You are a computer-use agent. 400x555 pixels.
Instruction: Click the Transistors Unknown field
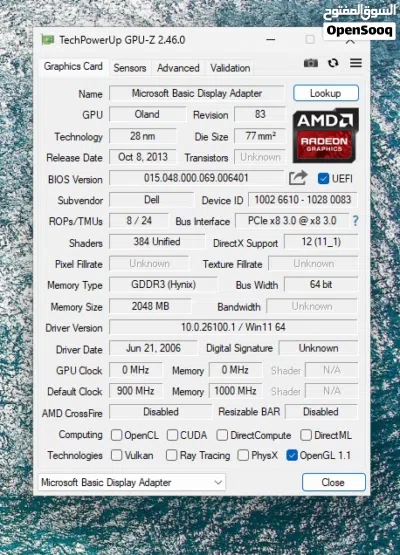coord(260,157)
